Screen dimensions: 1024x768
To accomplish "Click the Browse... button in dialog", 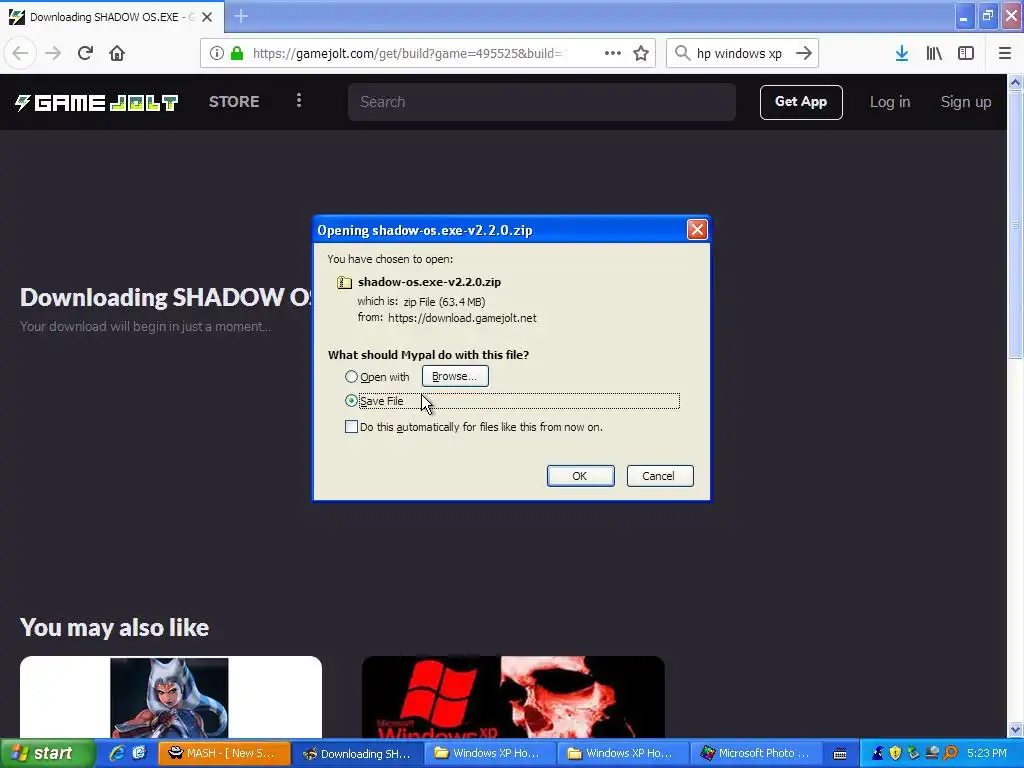I will 455,376.
